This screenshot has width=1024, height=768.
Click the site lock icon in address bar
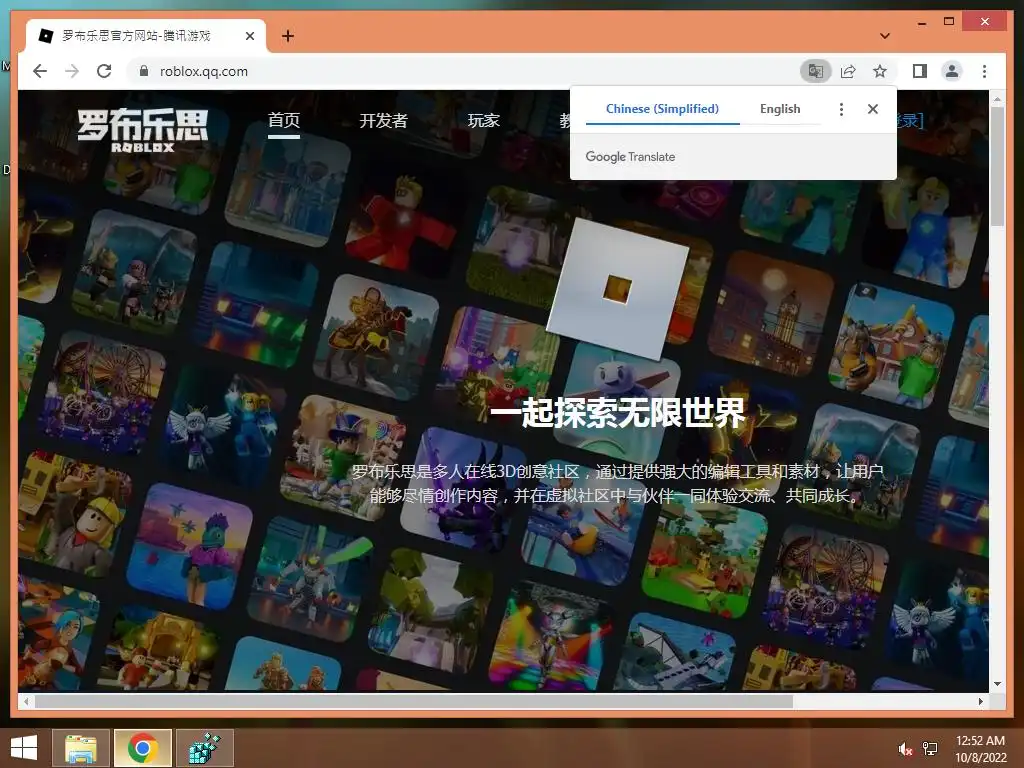click(x=144, y=71)
